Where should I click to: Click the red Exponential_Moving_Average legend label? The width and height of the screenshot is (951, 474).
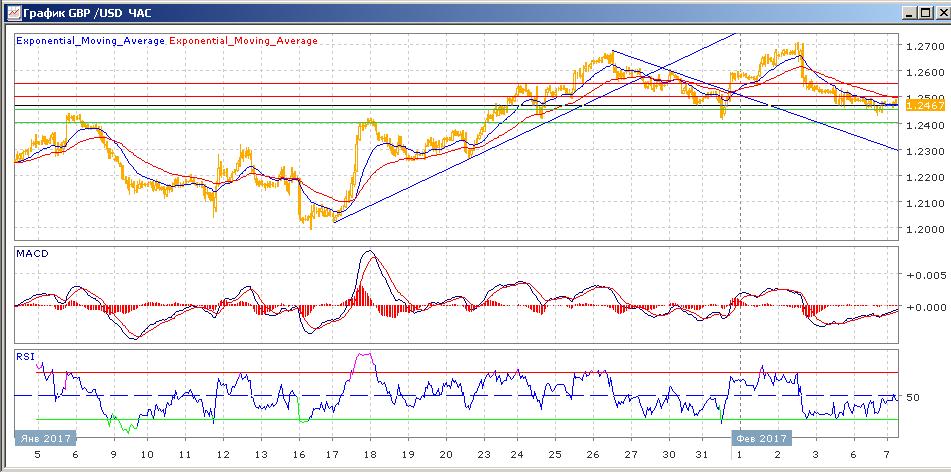pos(244,41)
